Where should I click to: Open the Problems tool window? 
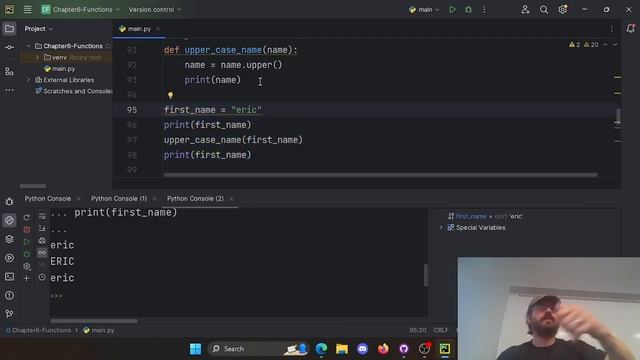(9, 295)
